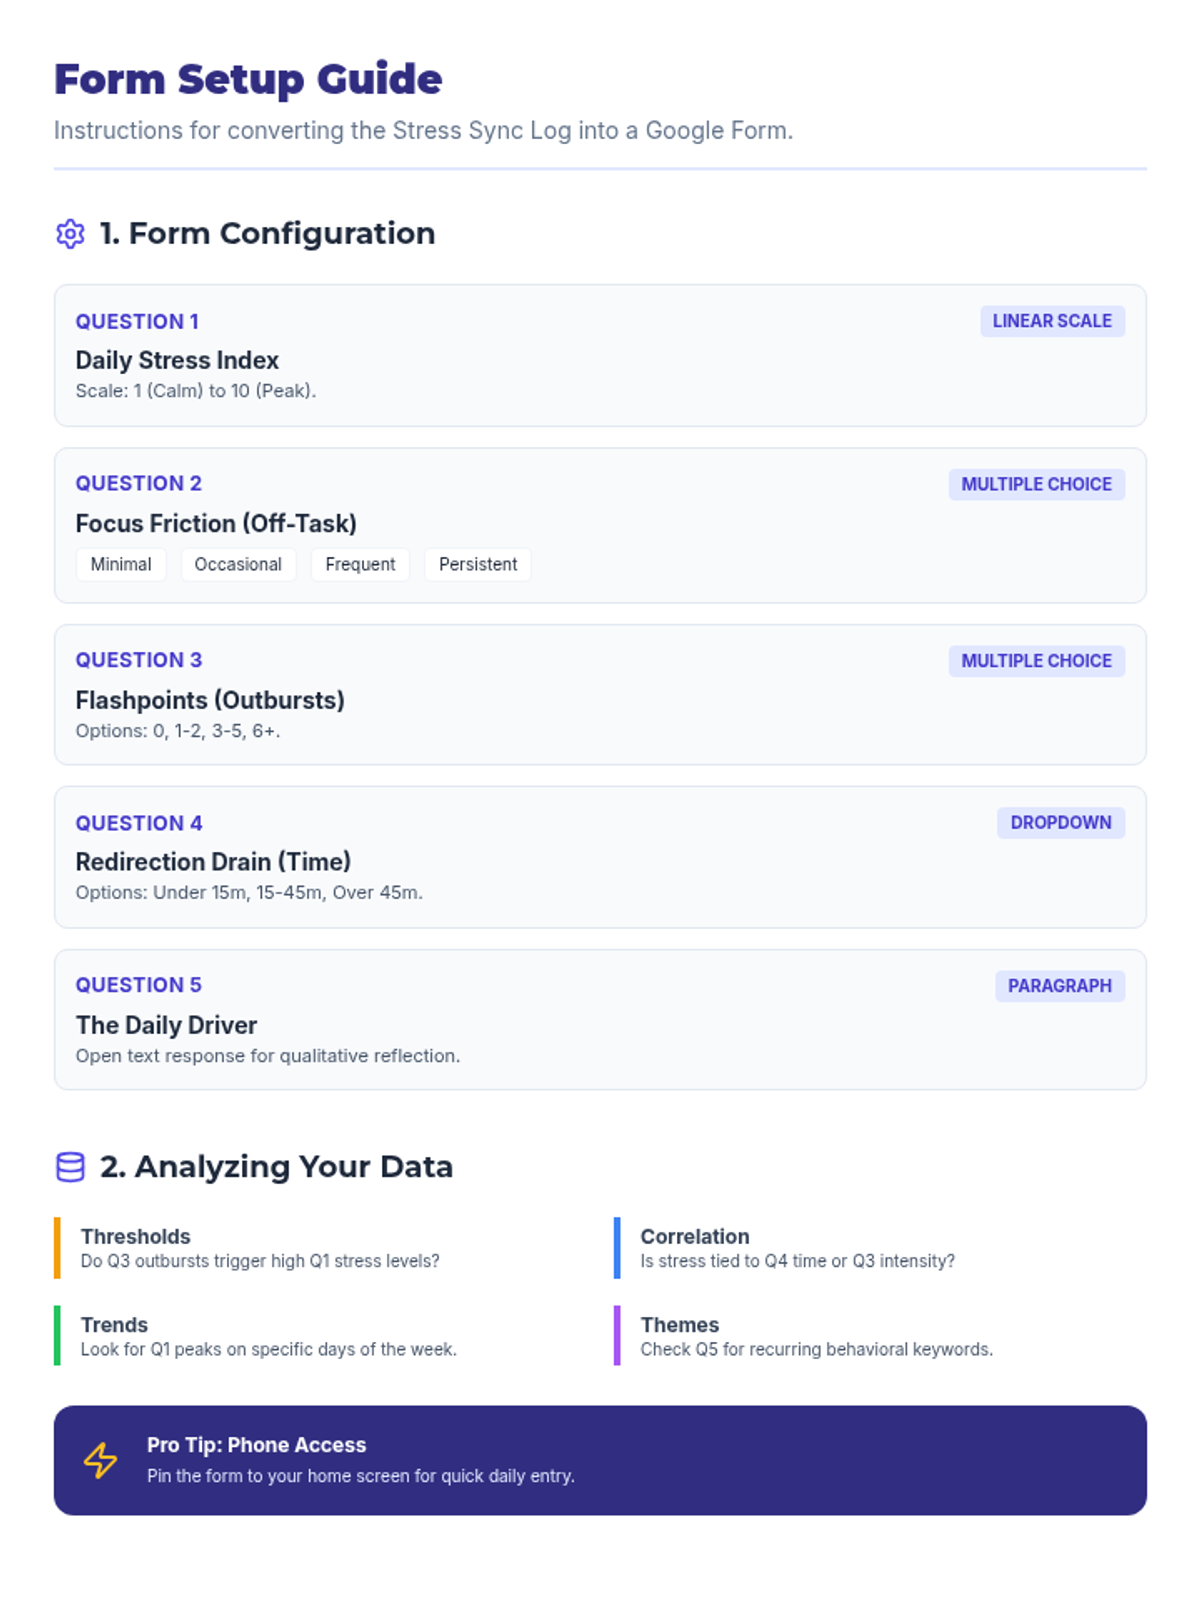Click the Paragraph badge on Question 5
Image resolution: width=1200 pixels, height=1600 pixels.
pyautogui.click(x=1059, y=986)
